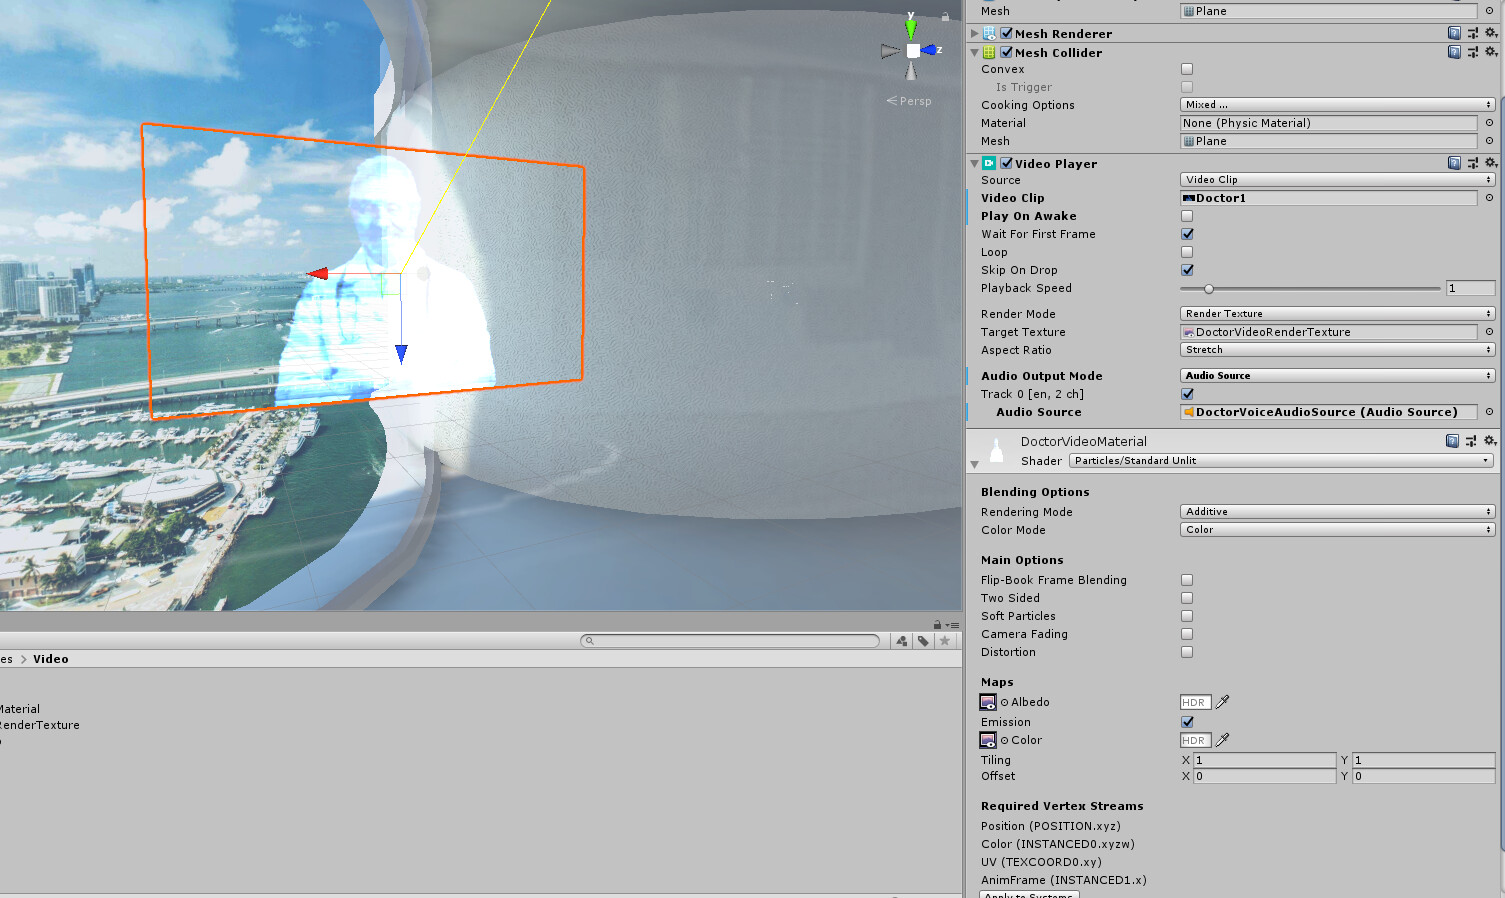Screen dimensions: 1505x898
Task: Open the Mesh Renderer settings gear menu
Action: tap(1491, 32)
